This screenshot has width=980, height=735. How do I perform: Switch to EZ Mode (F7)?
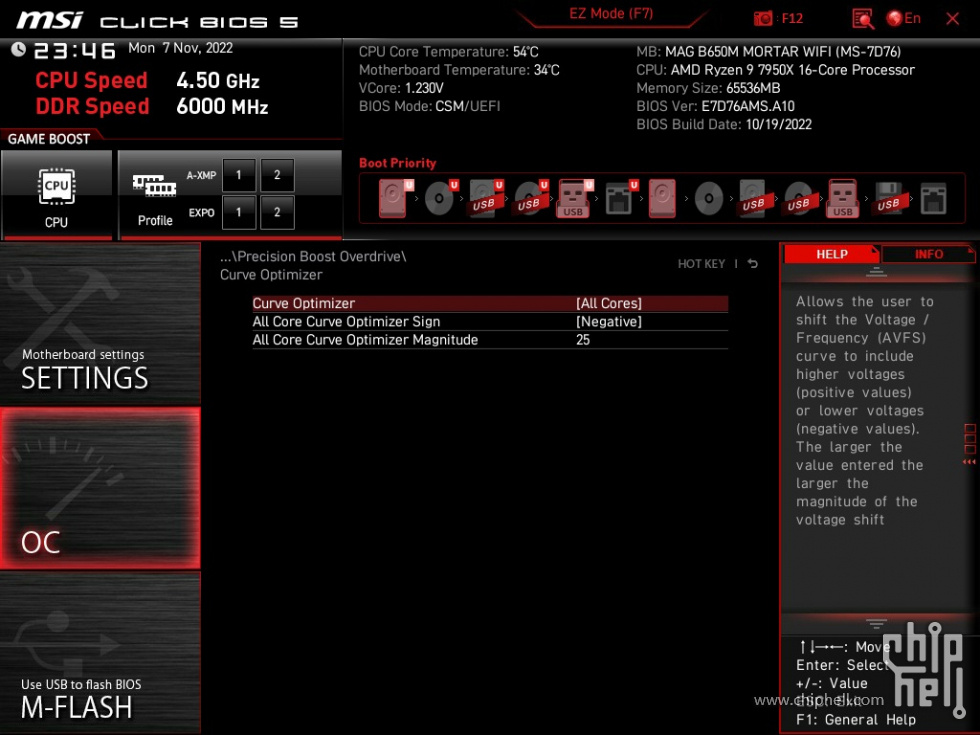pyautogui.click(x=611, y=14)
